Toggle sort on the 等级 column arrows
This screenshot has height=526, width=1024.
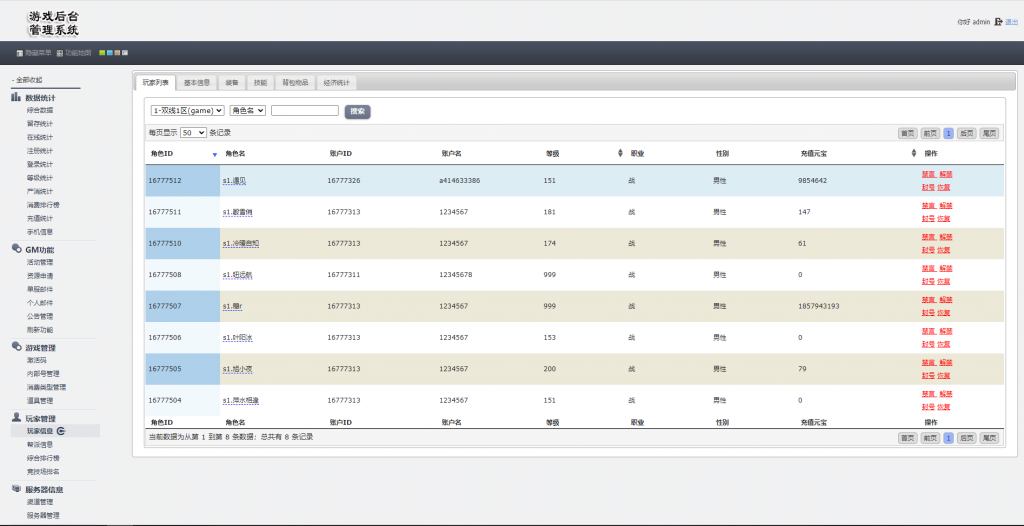(x=621, y=153)
